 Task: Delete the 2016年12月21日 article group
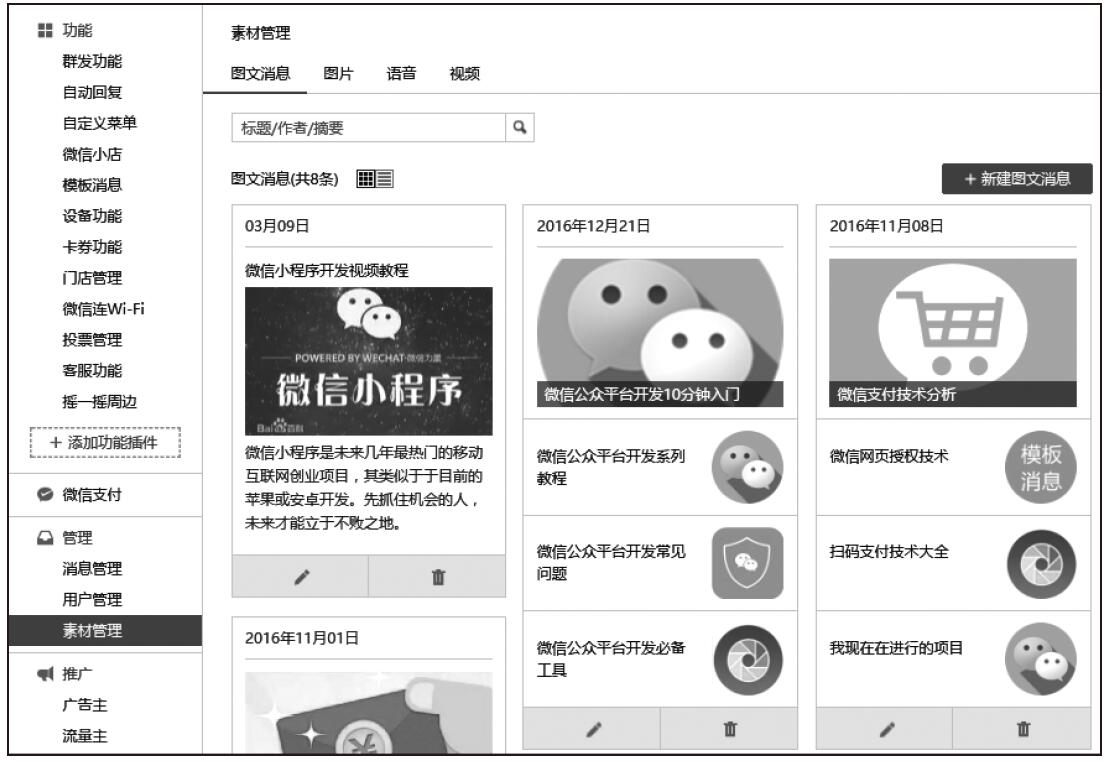[729, 728]
